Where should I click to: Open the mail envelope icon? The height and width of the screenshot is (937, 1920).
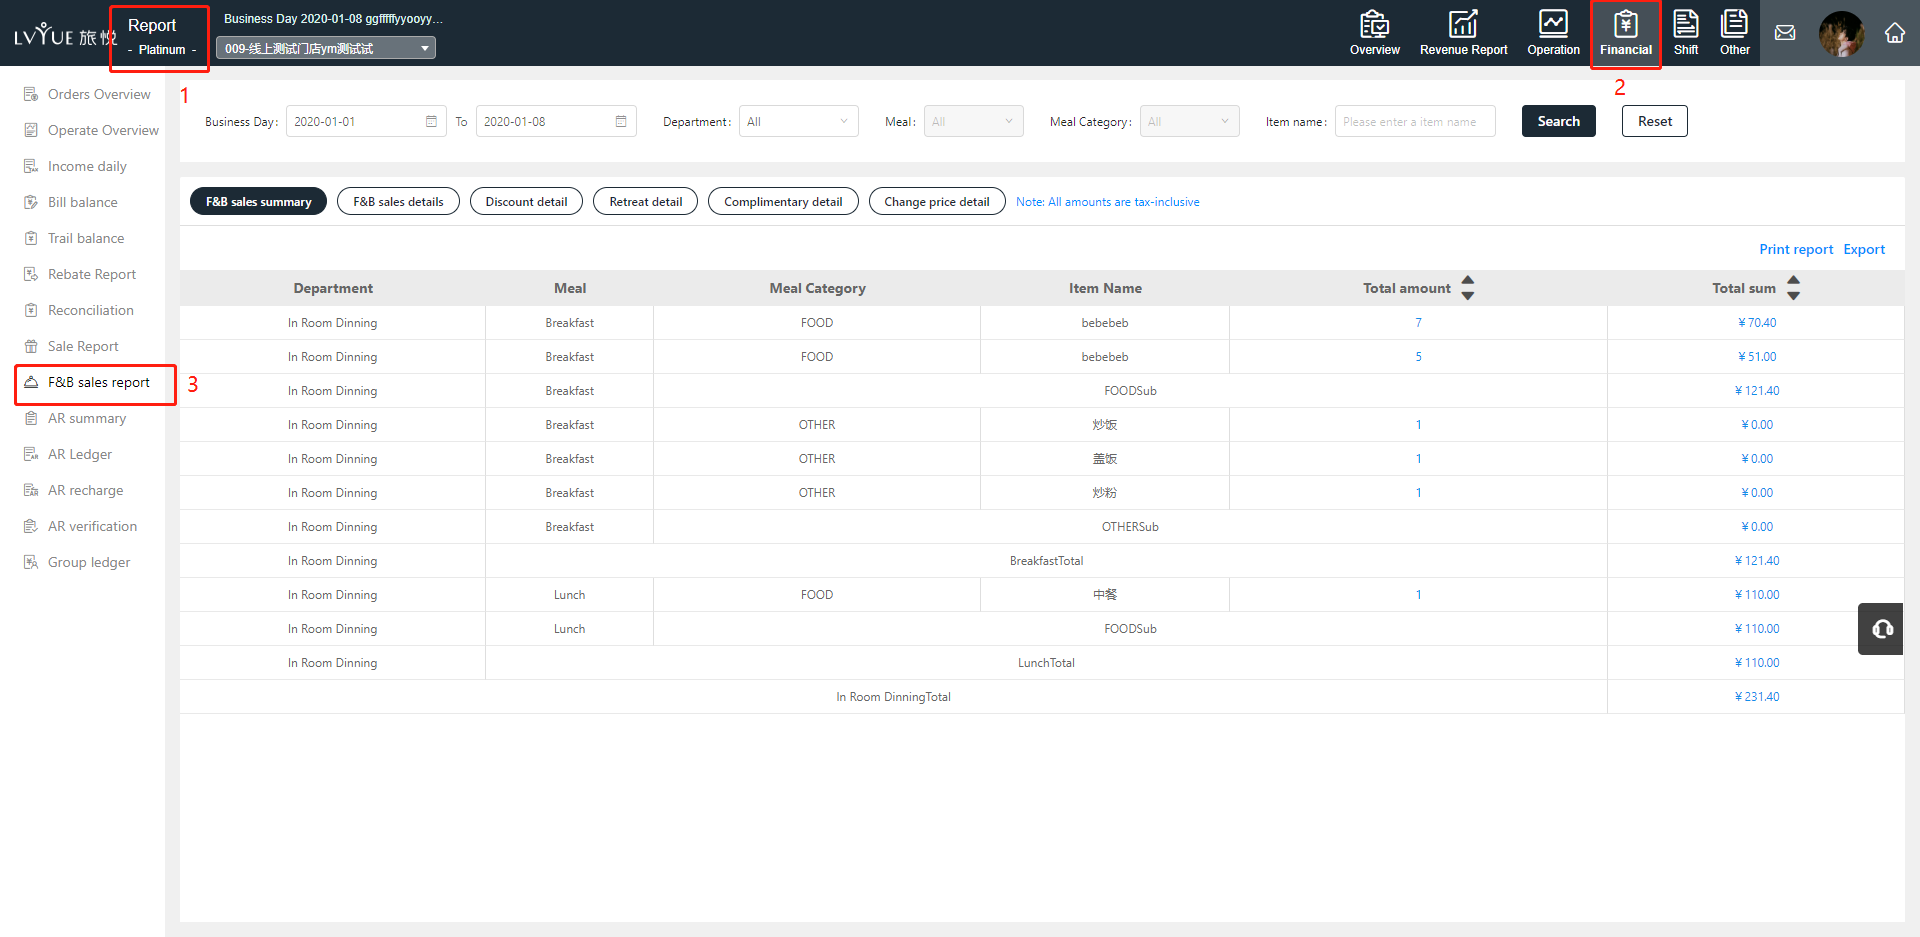pyautogui.click(x=1785, y=33)
